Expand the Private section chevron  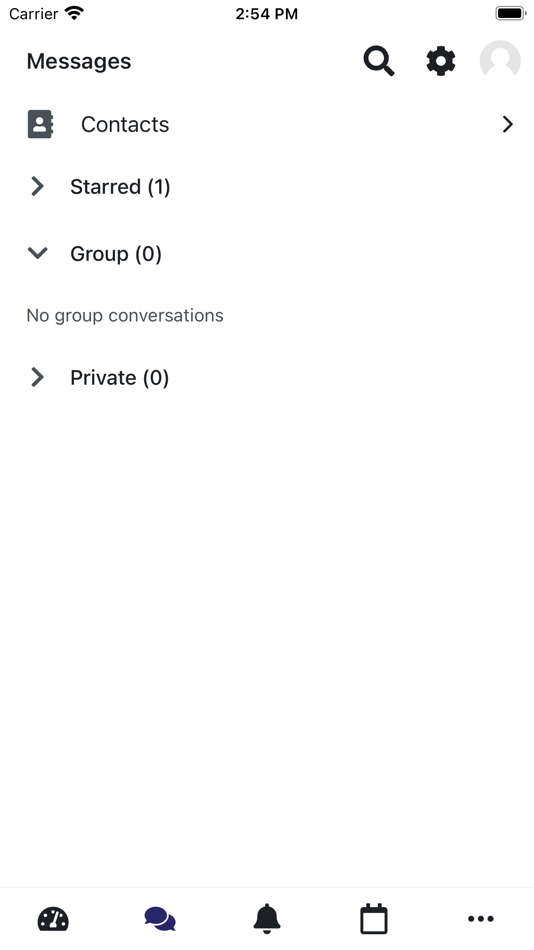tap(38, 377)
